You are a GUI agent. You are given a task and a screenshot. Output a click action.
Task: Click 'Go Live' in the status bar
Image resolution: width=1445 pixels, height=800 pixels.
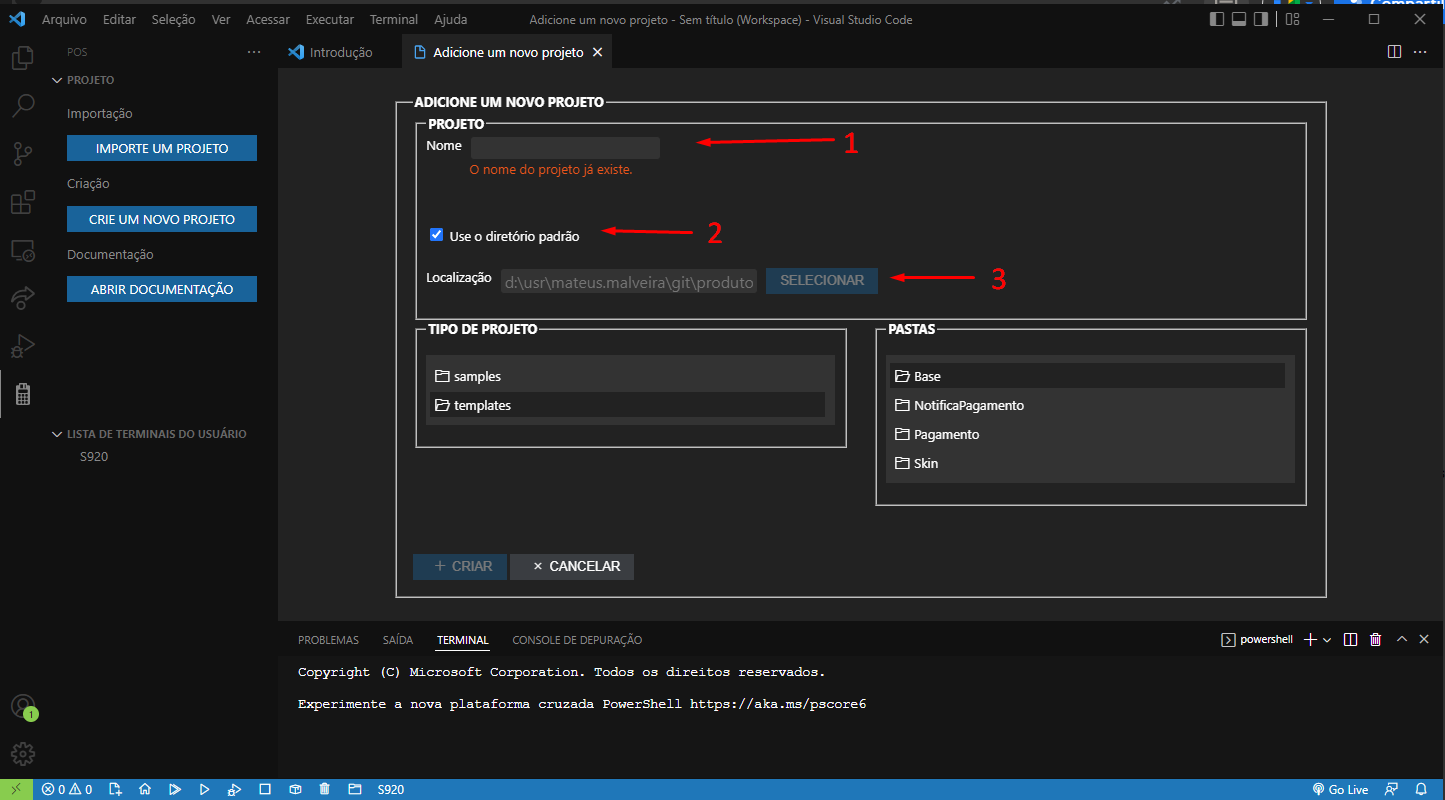[x=1340, y=789]
